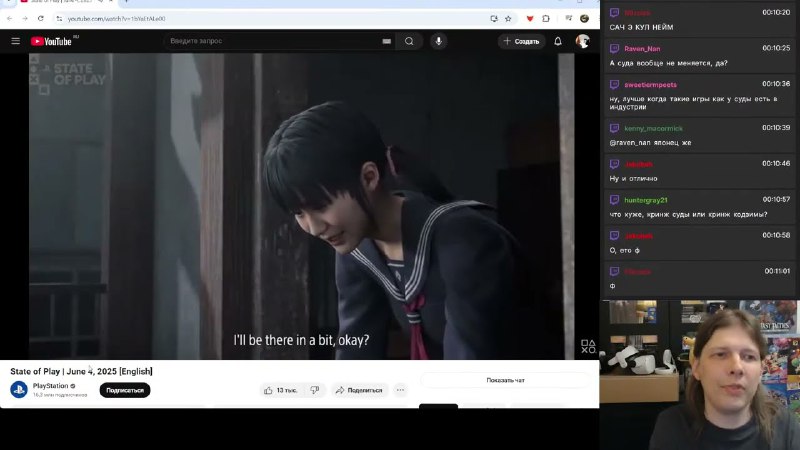Open the media control icon in browser toolbar

coord(568,18)
